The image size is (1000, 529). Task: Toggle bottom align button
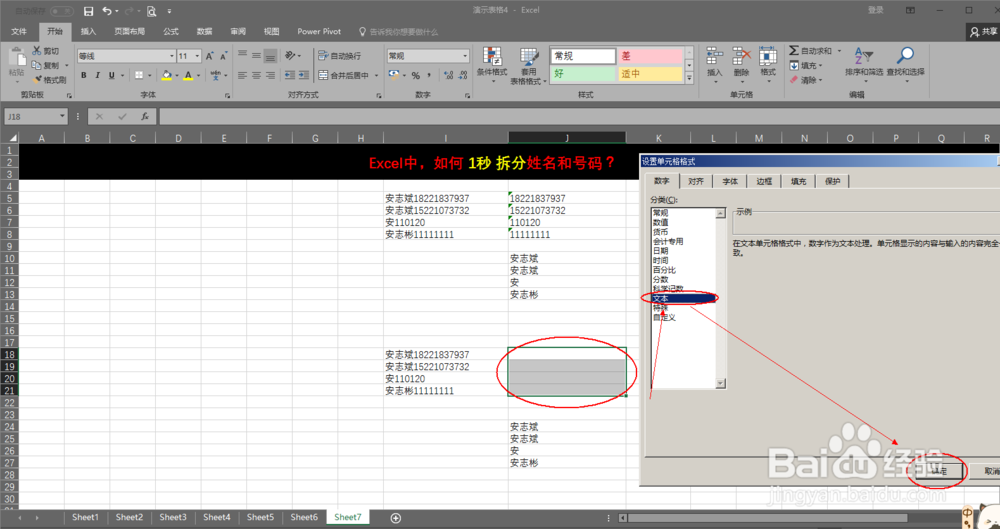coord(270,56)
